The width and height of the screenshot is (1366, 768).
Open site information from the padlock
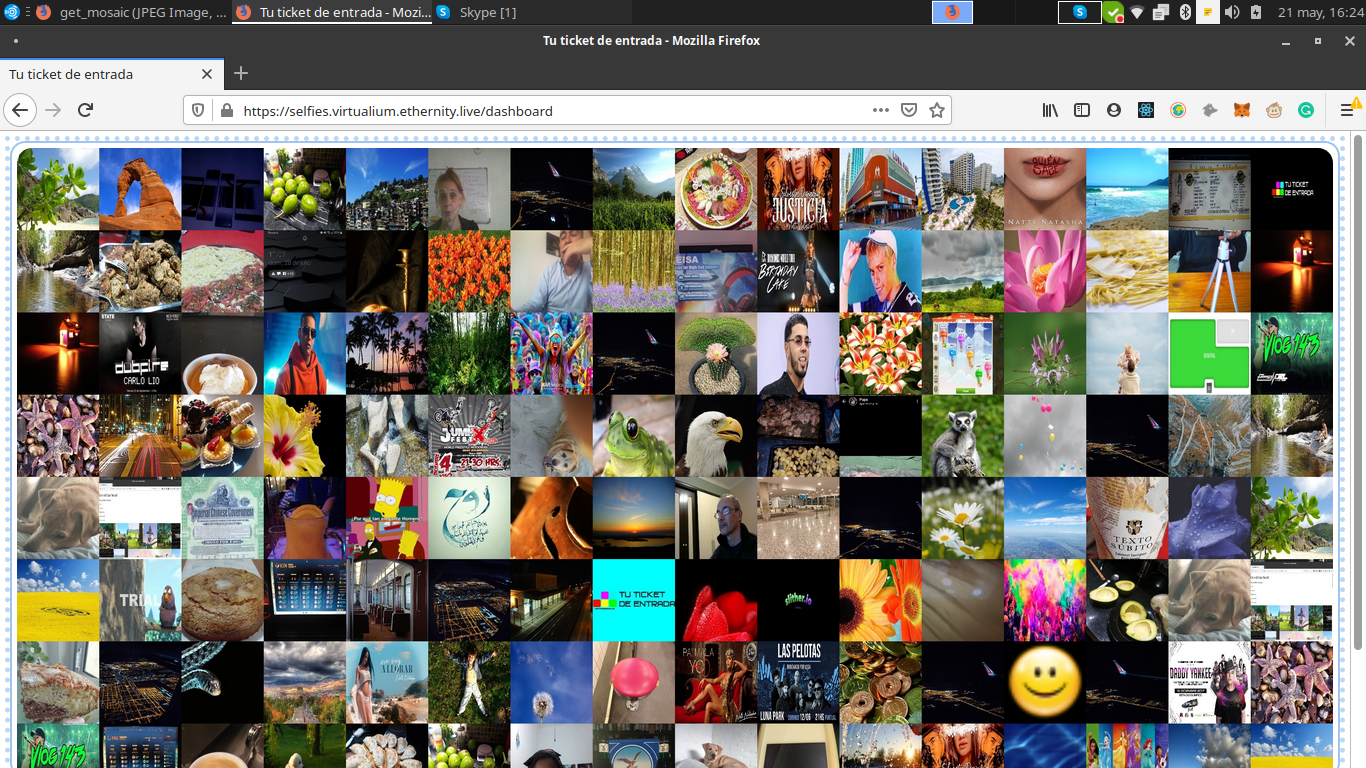coord(226,111)
